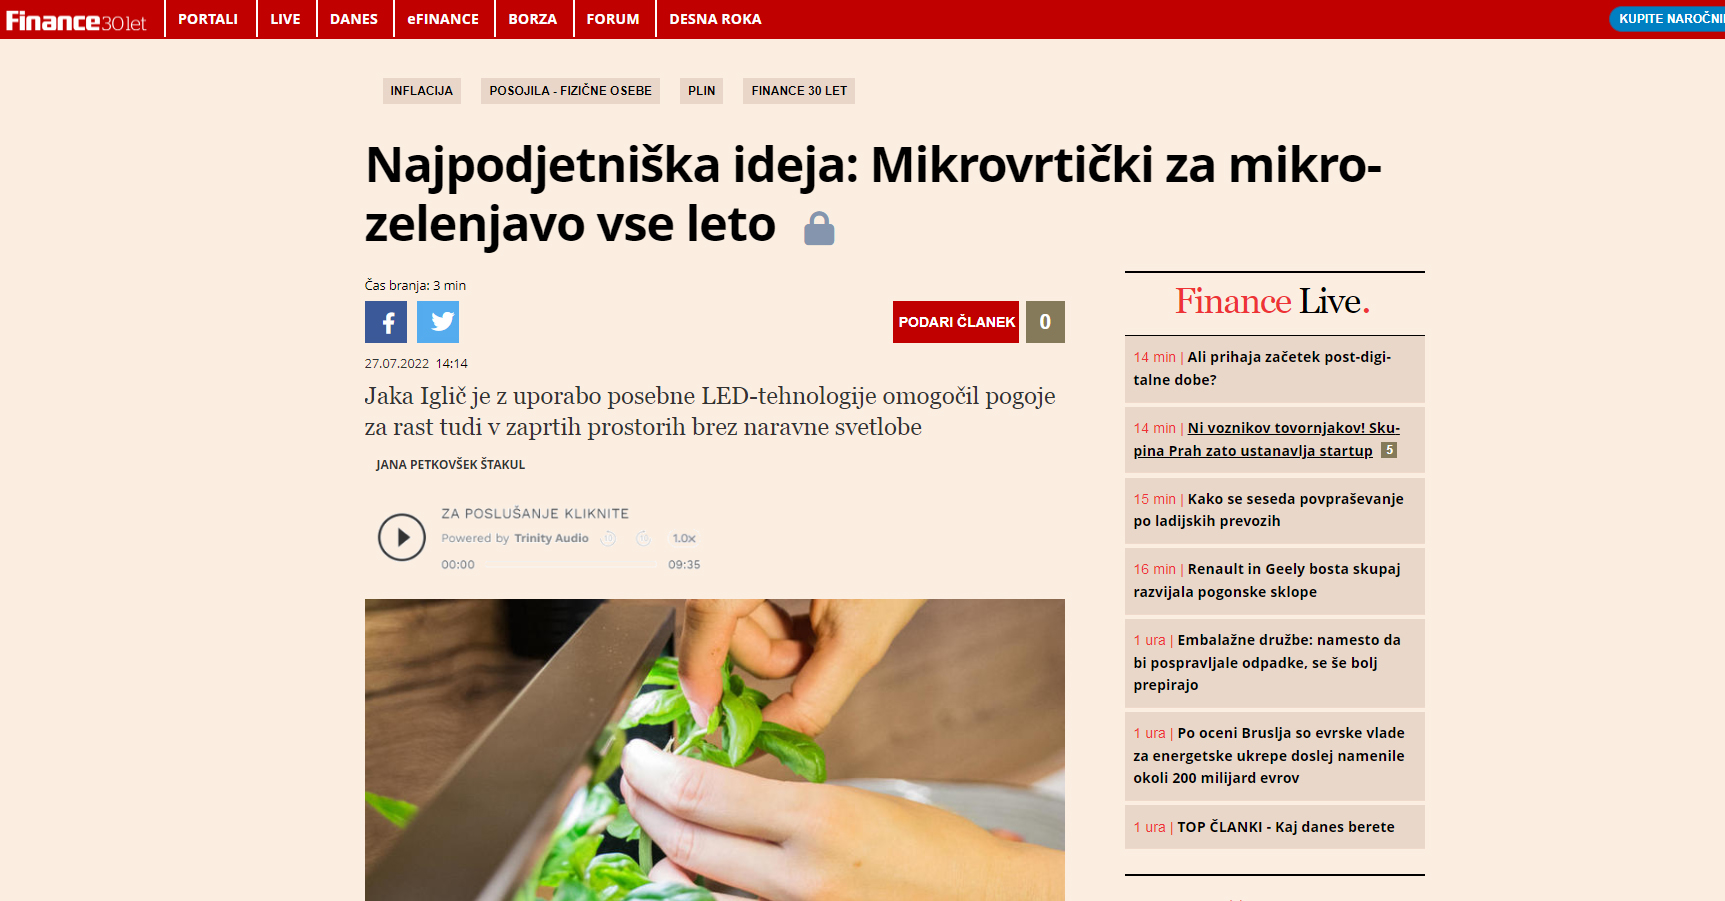Change the 1.0x audio playback speed
Image resolution: width=1725 pixels, height=901 pixels.
[684, 538]
